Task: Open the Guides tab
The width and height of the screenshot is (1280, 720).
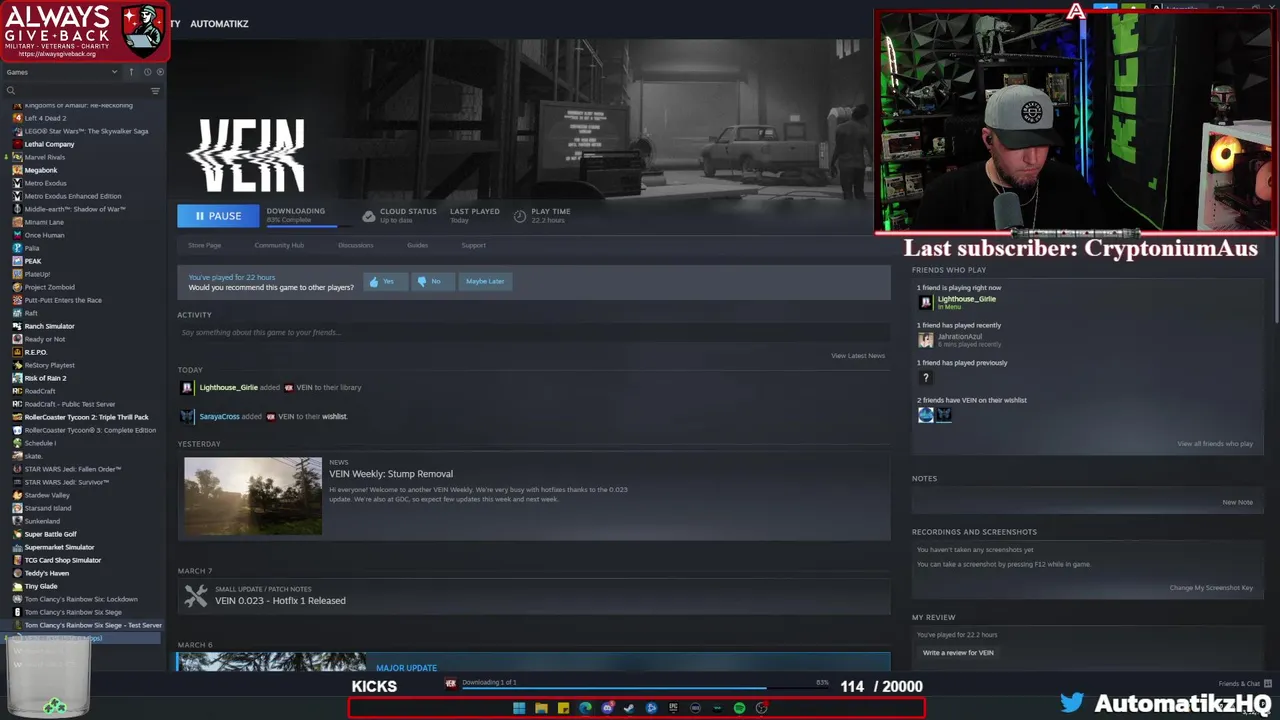Action: tap(417, 245)
